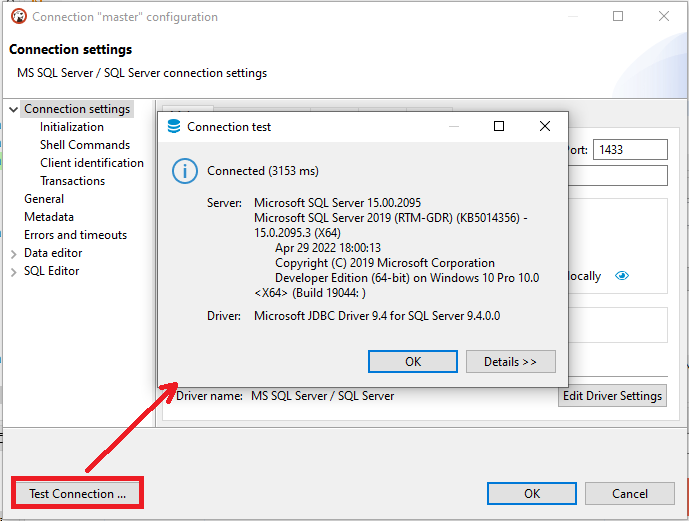Toggle the eye icon to show password
The height and width of the screenshot is (523, 689).
(x=622, y=276)
